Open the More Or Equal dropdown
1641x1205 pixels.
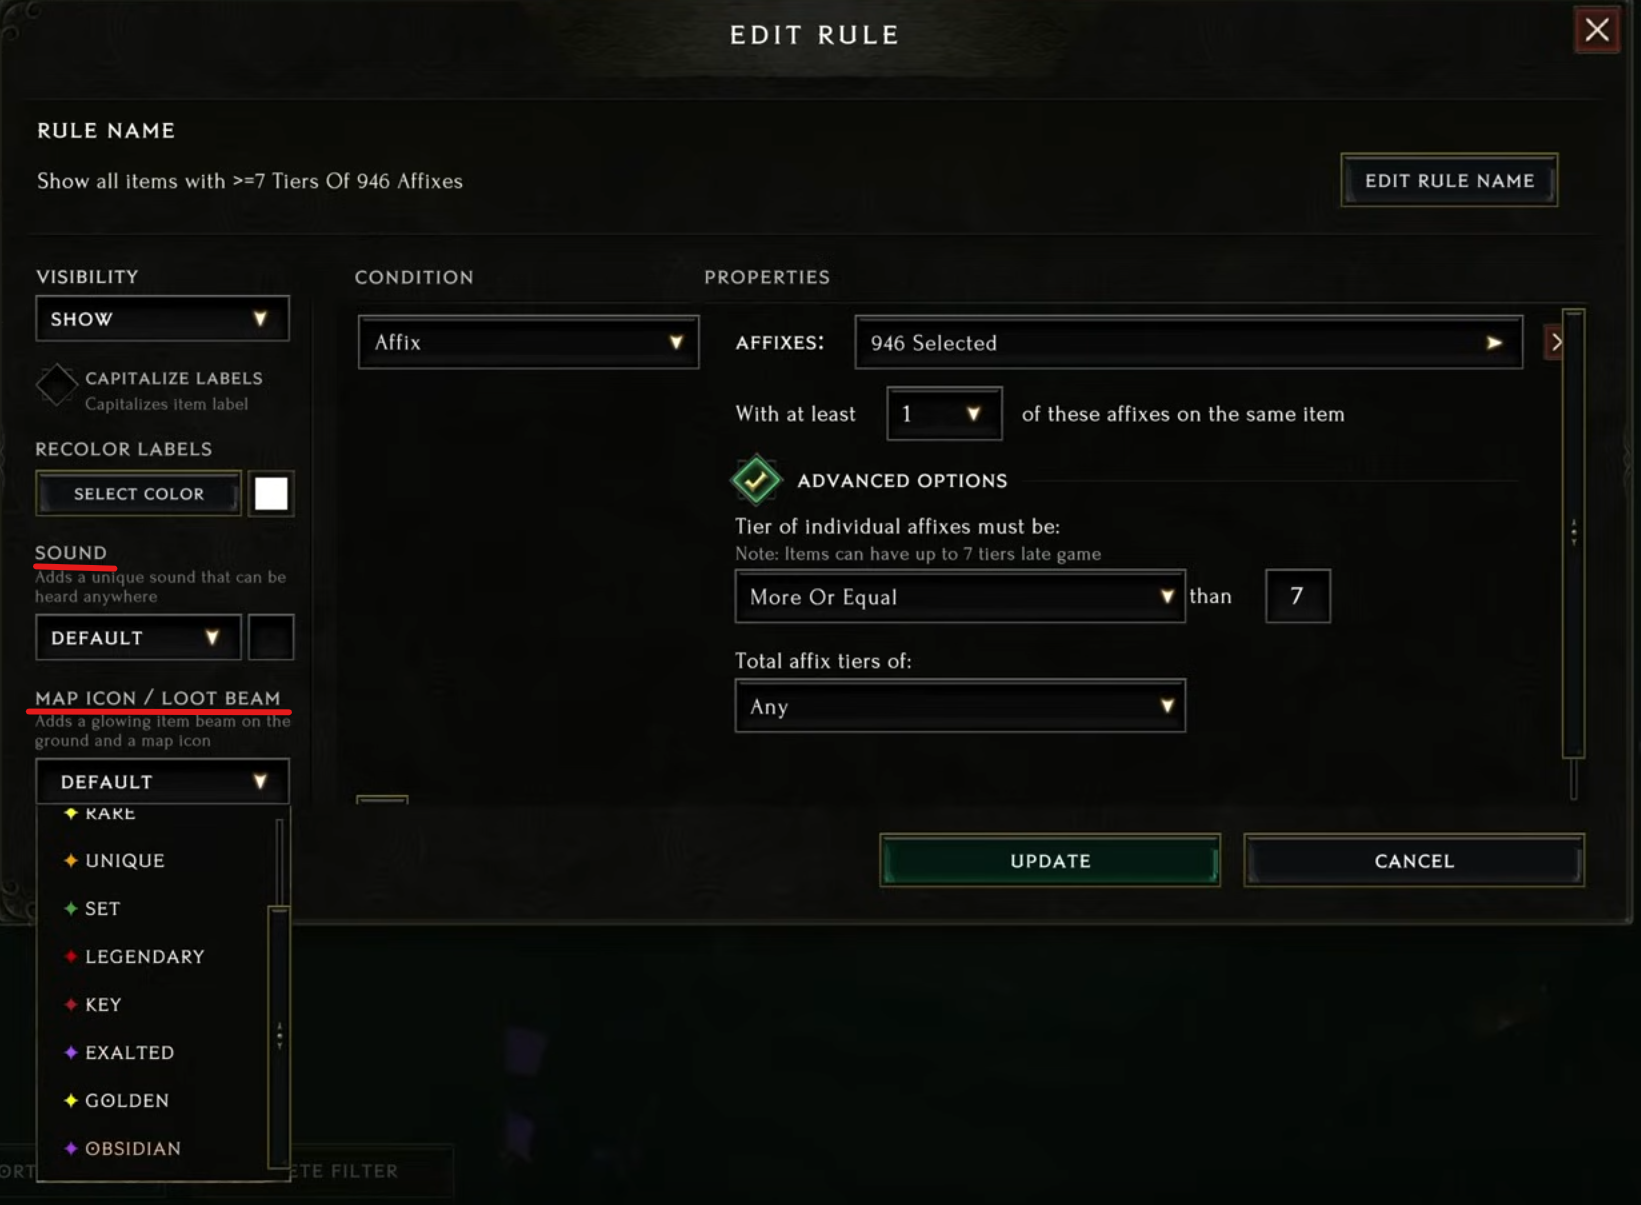pos(960,596)
